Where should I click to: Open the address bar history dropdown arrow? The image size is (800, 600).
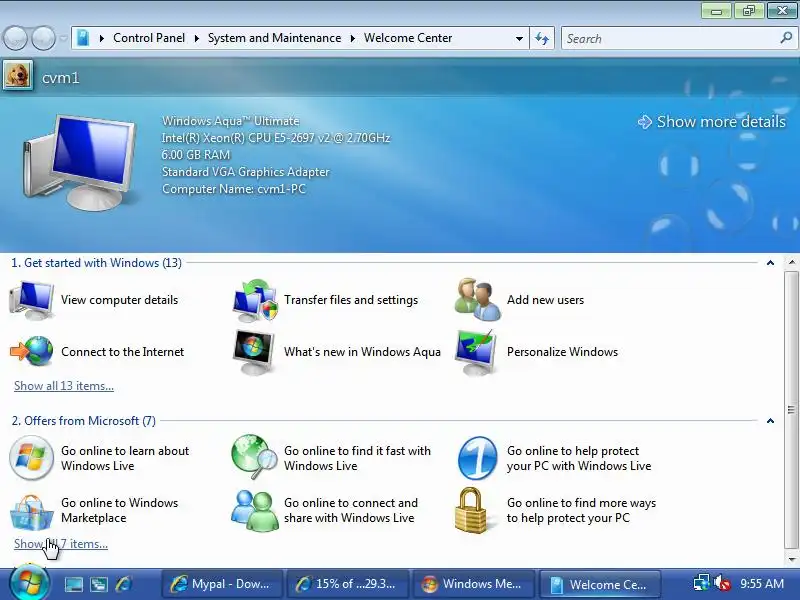[x=519, y=38]
